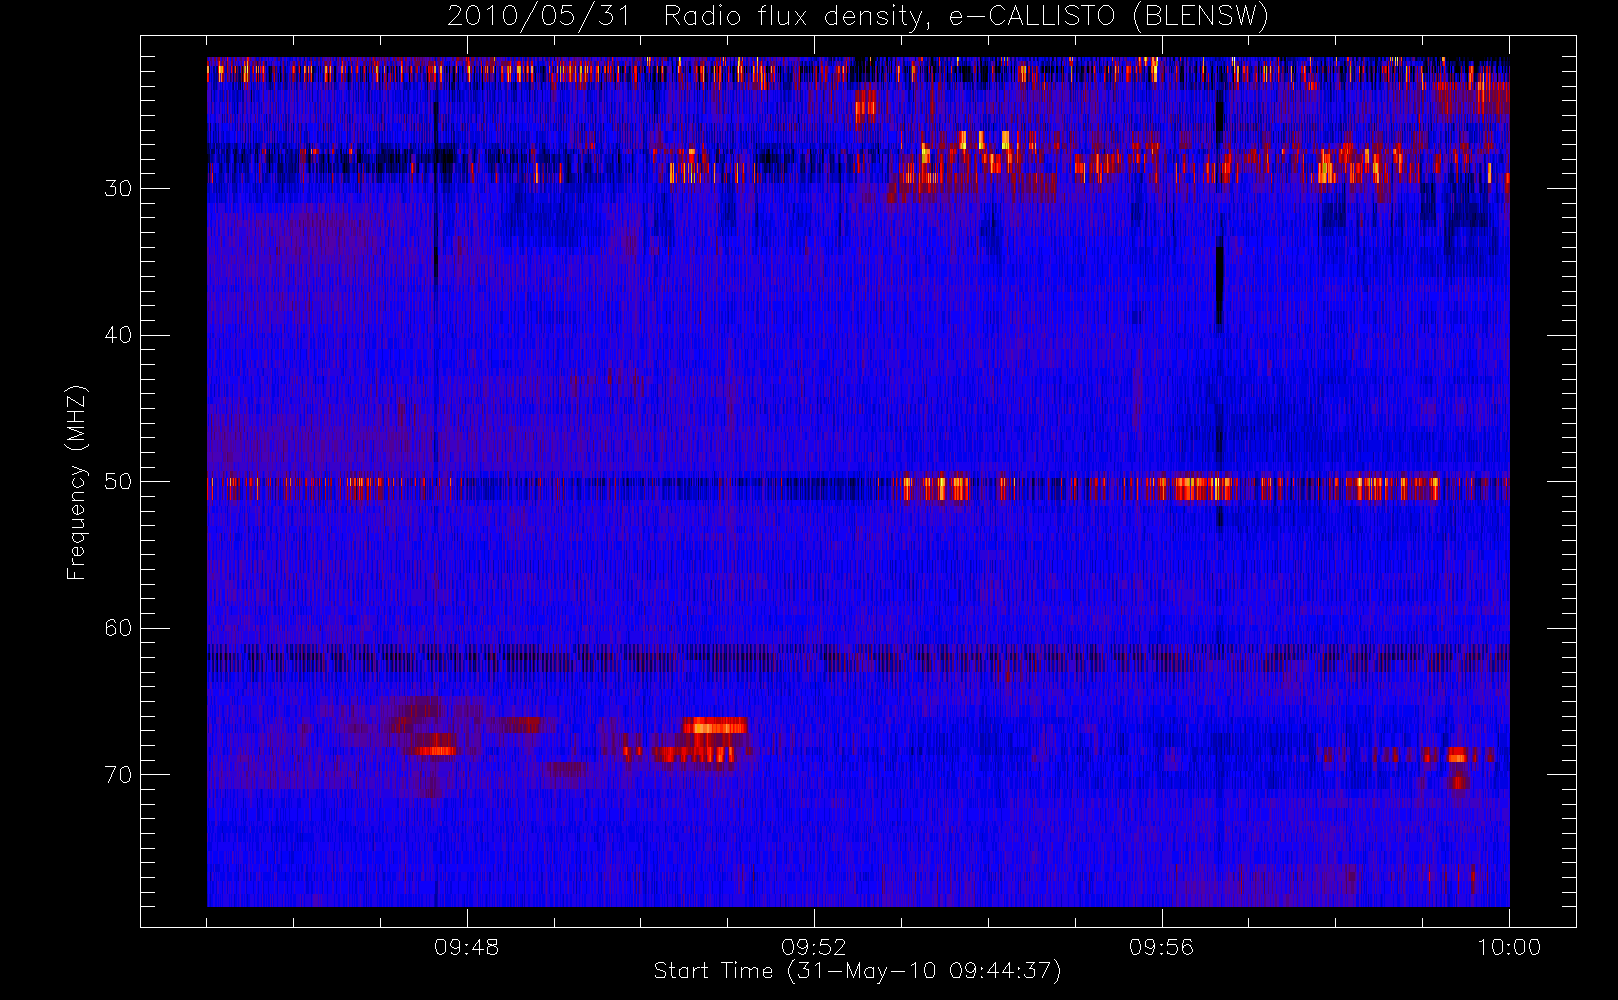Click the frequency tick label '30'
The width and height of the screenshot is (1618, 1000).
[118, 188]
